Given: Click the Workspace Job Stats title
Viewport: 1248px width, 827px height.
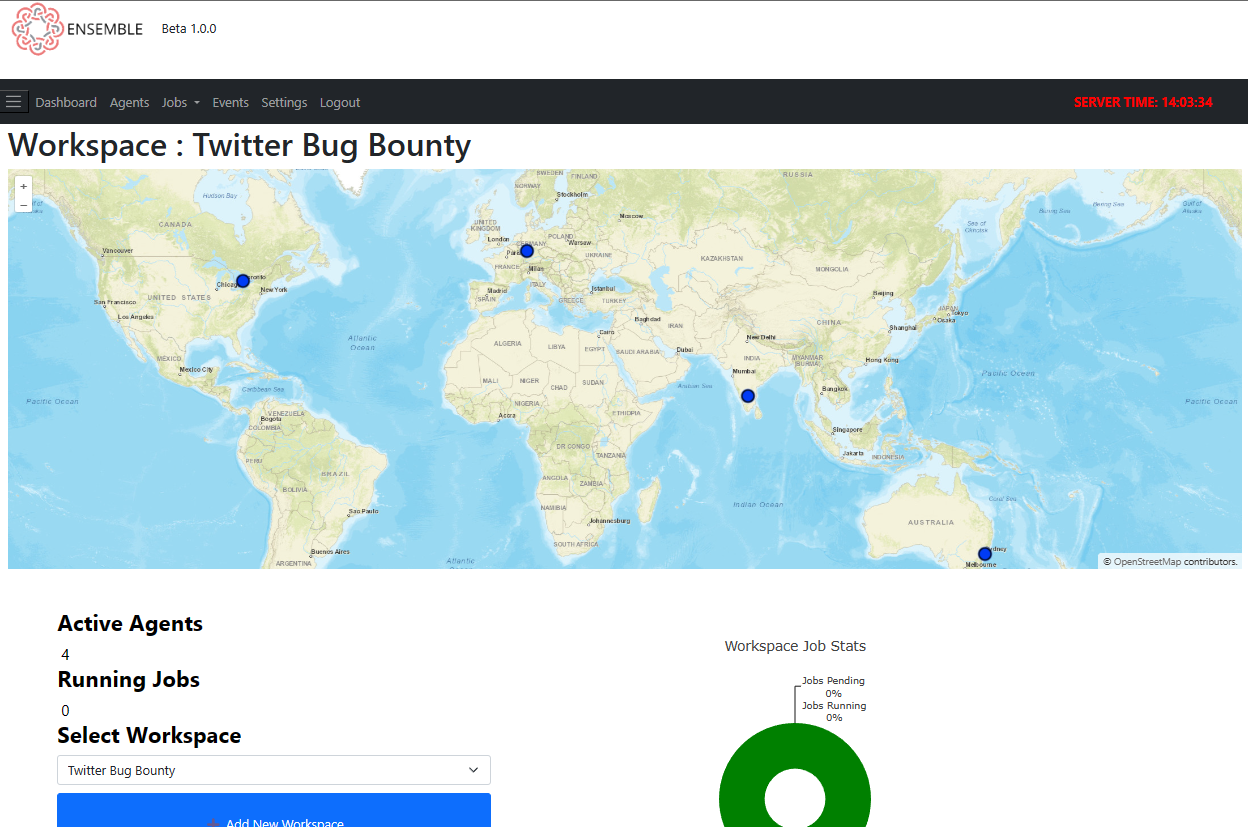Looking at the screenshot, I should [795, 646].
